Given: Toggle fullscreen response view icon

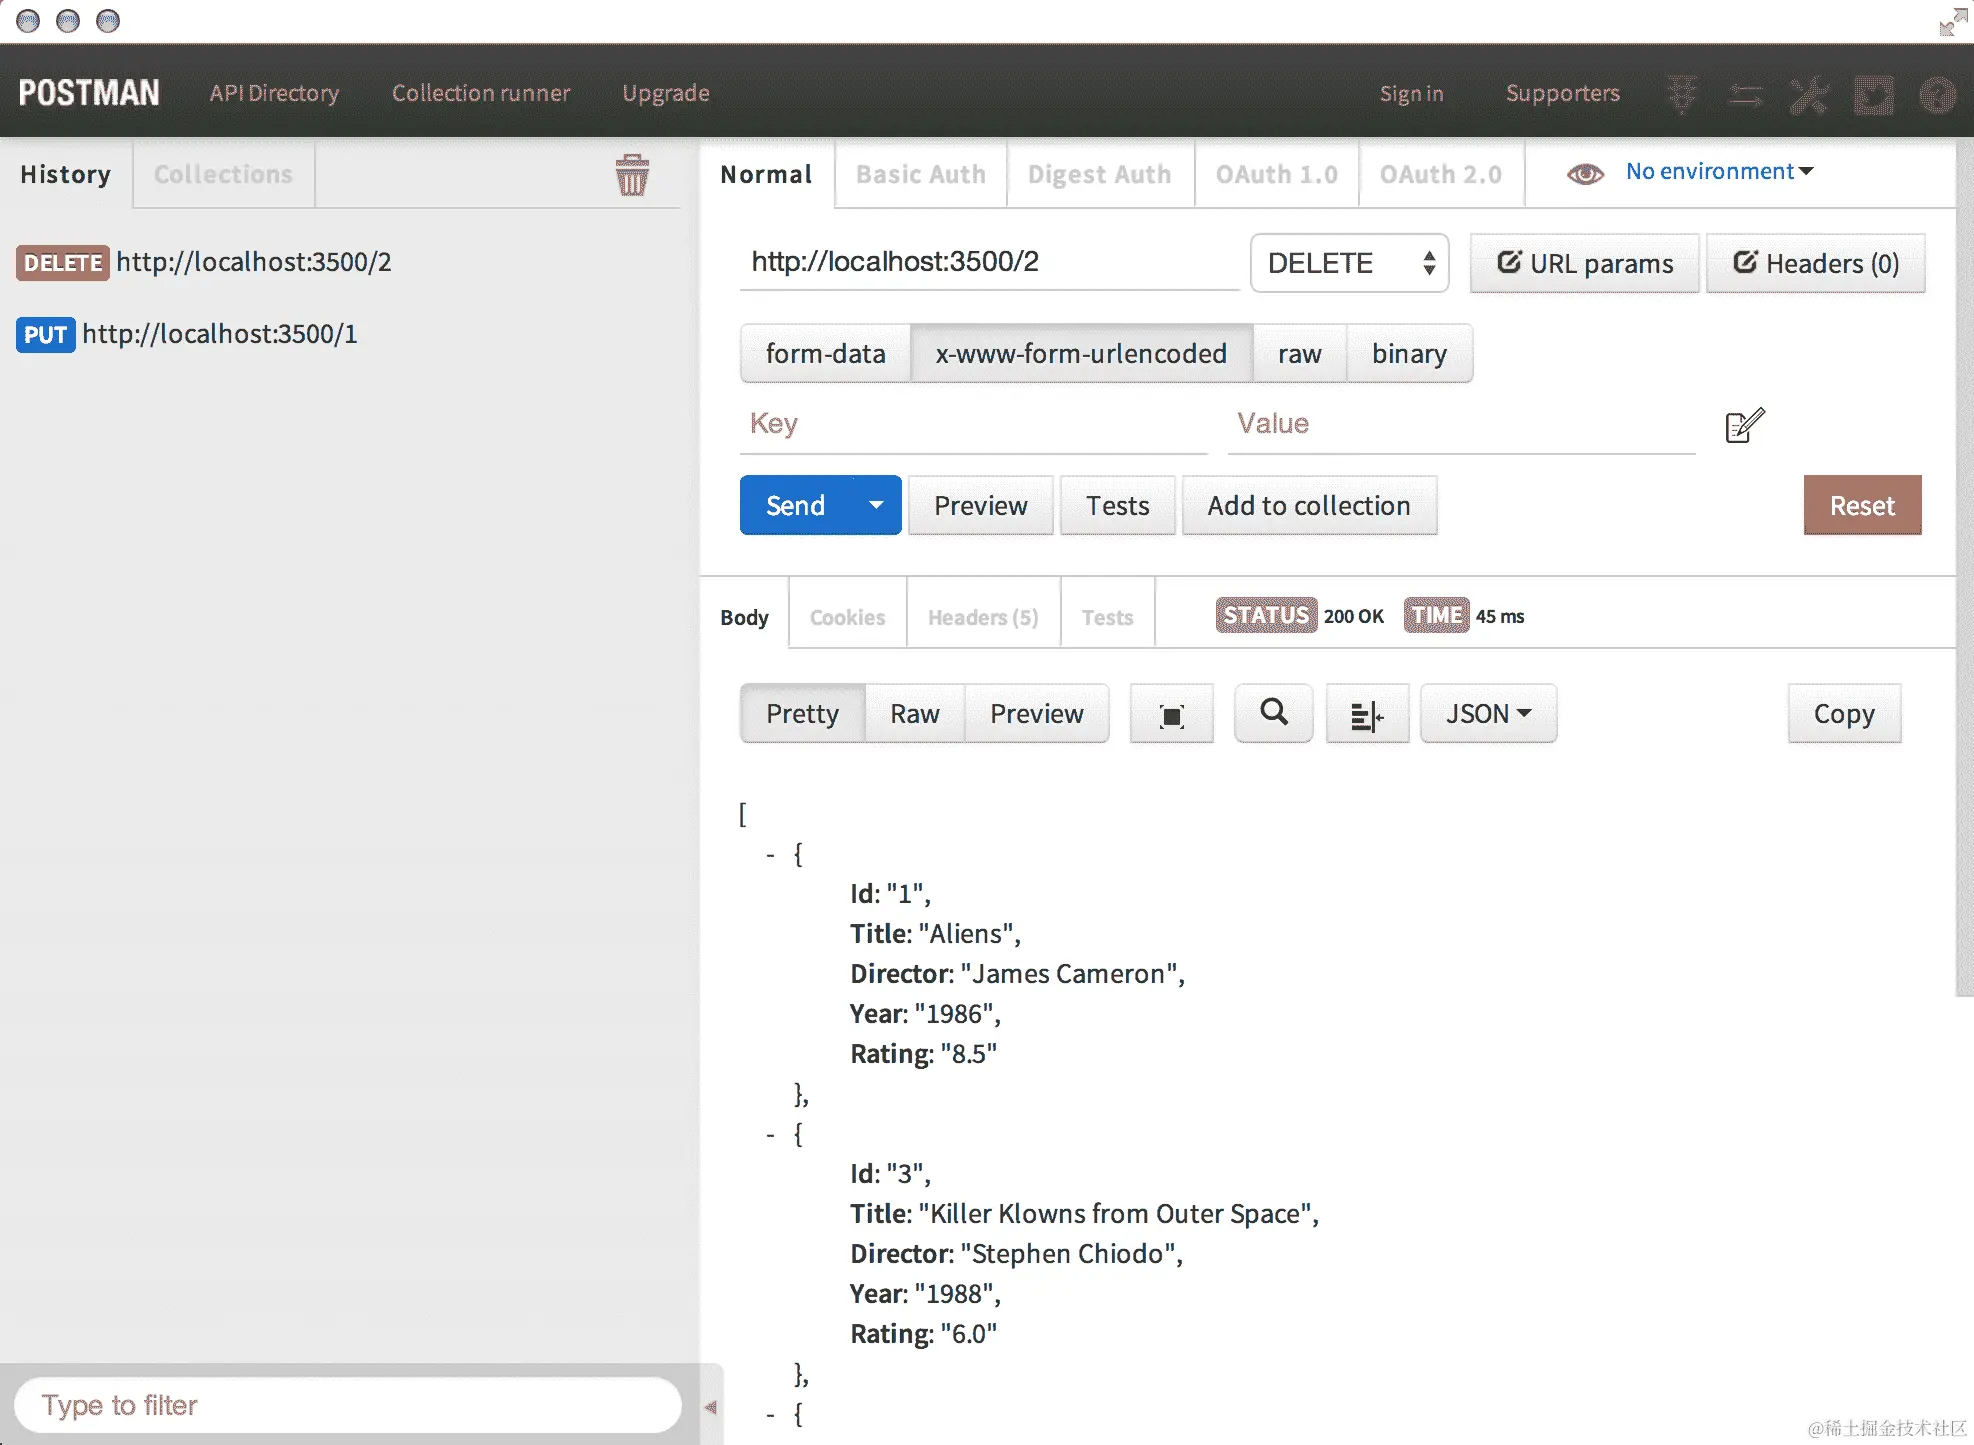Looking at the screenshot, I should coord(1171,715).
